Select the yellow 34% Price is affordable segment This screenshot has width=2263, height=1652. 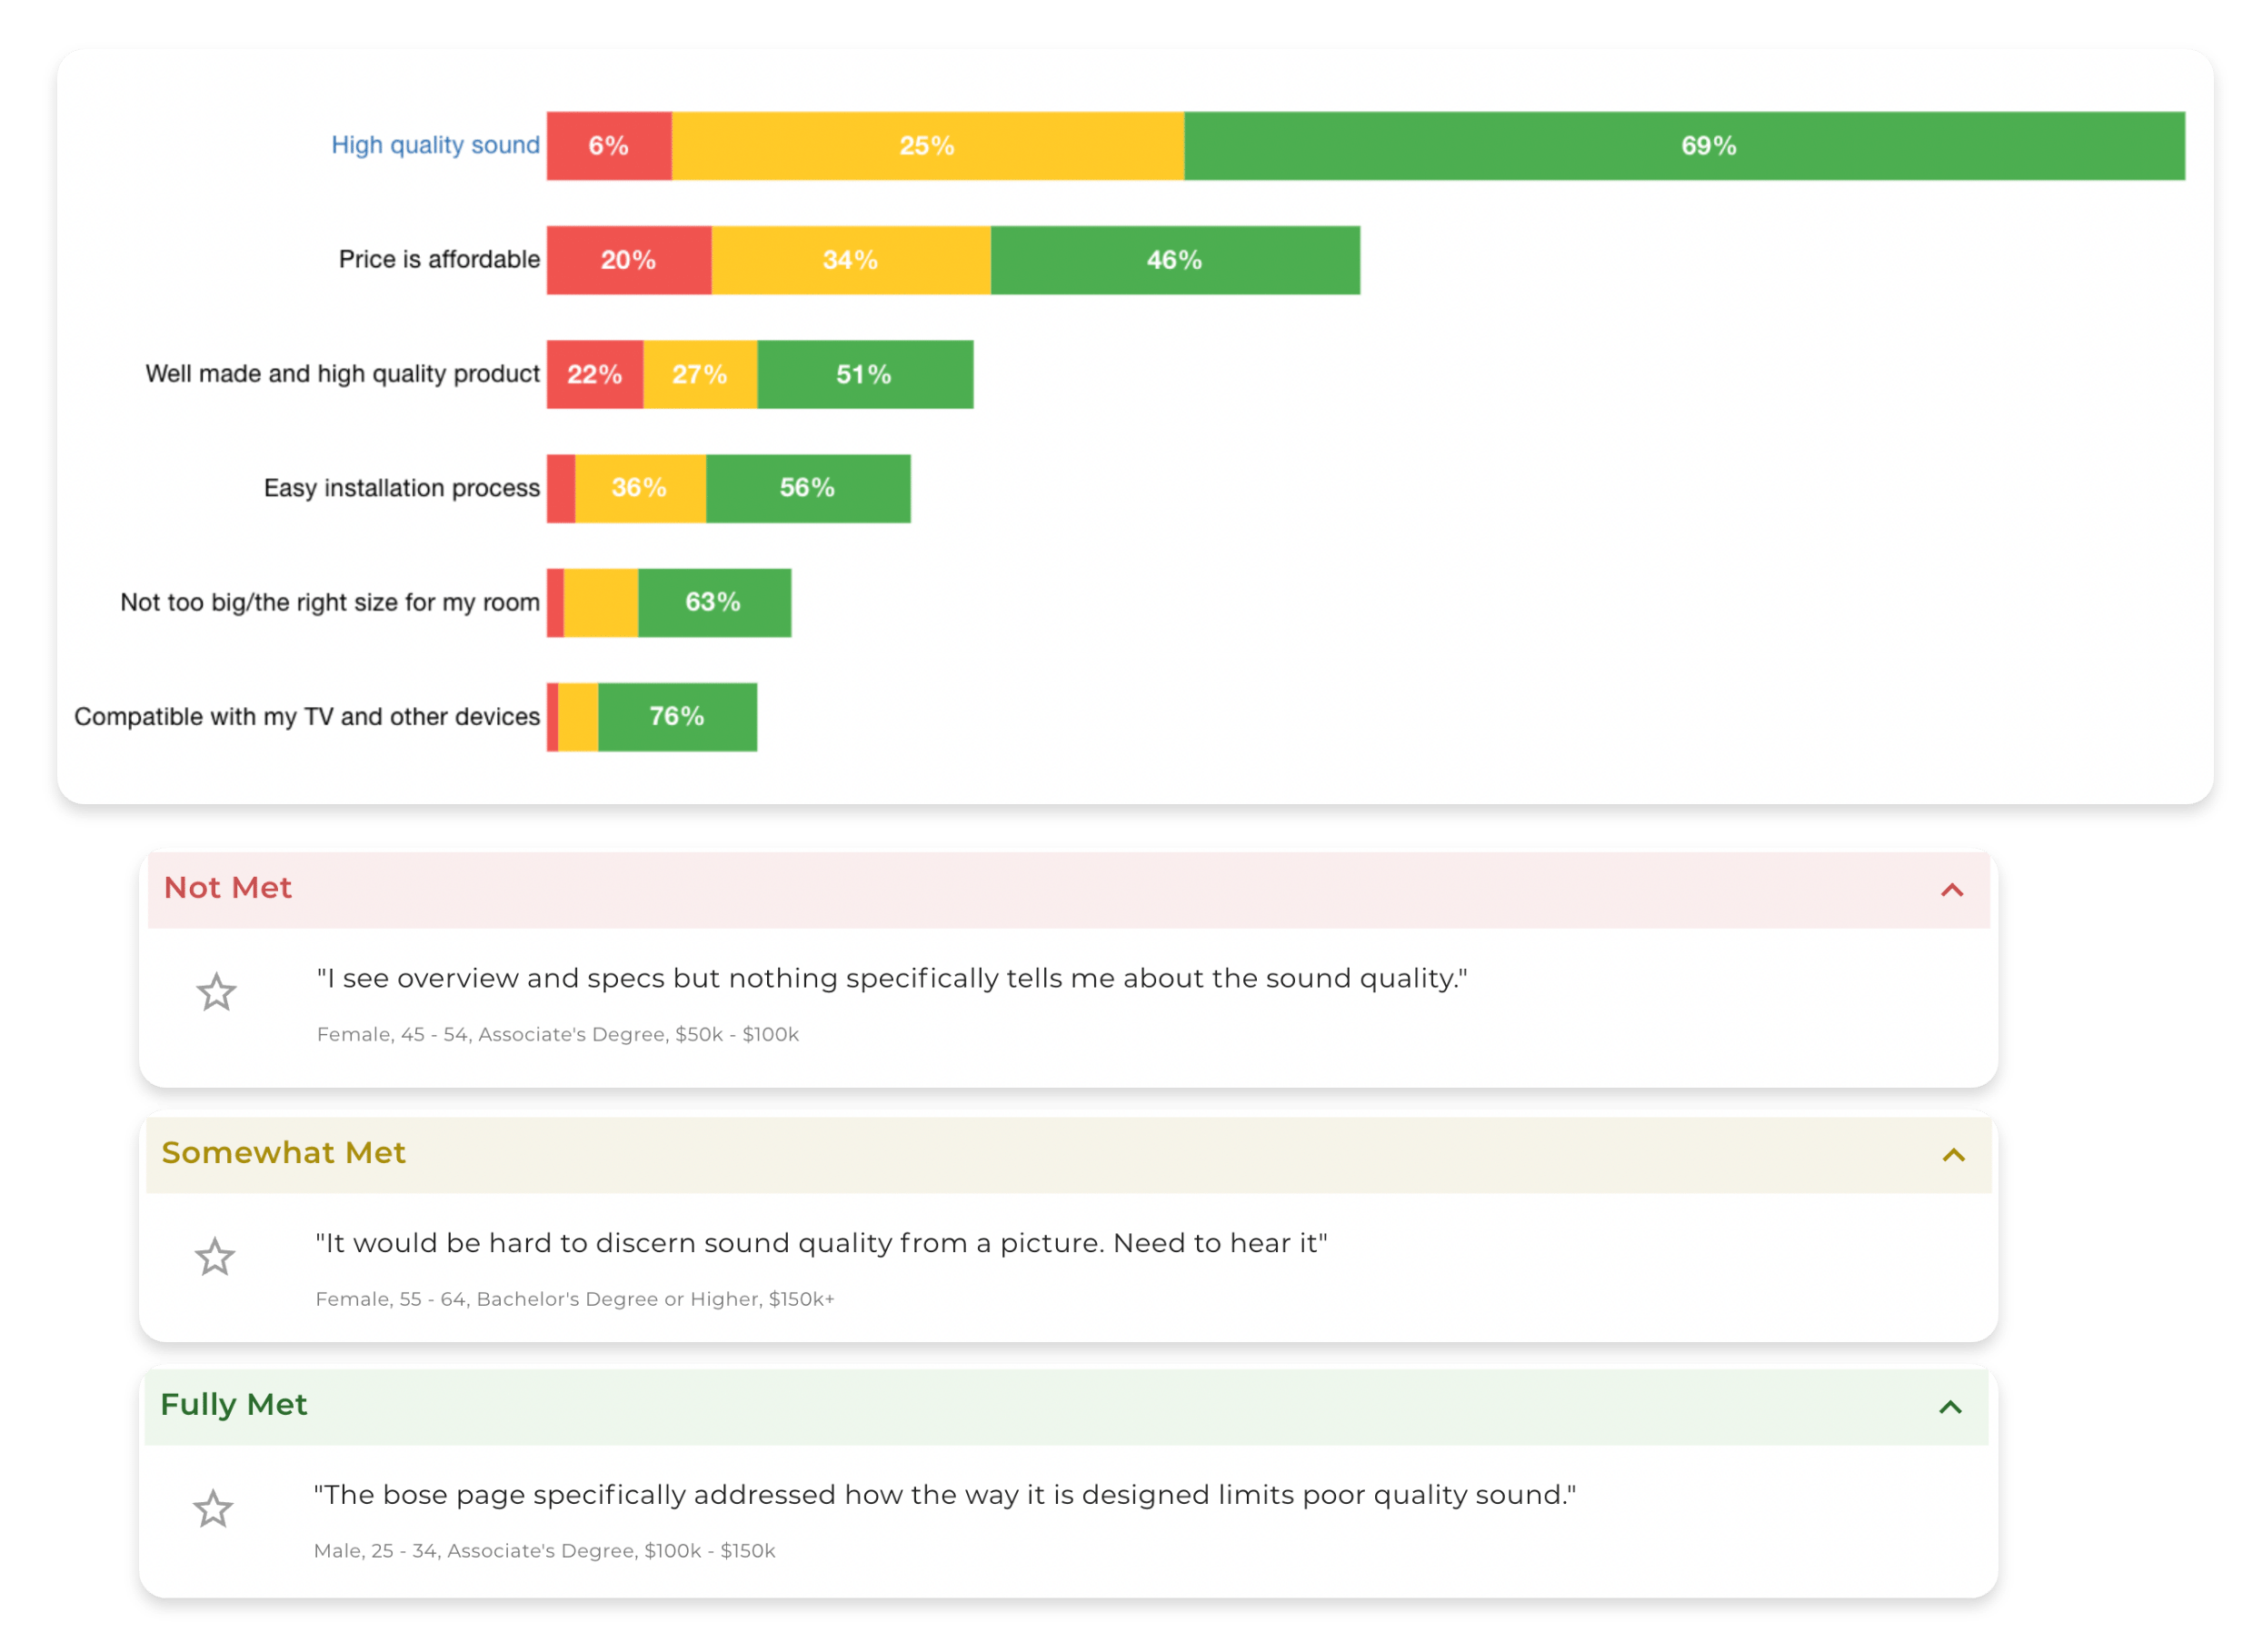[850, 260]
